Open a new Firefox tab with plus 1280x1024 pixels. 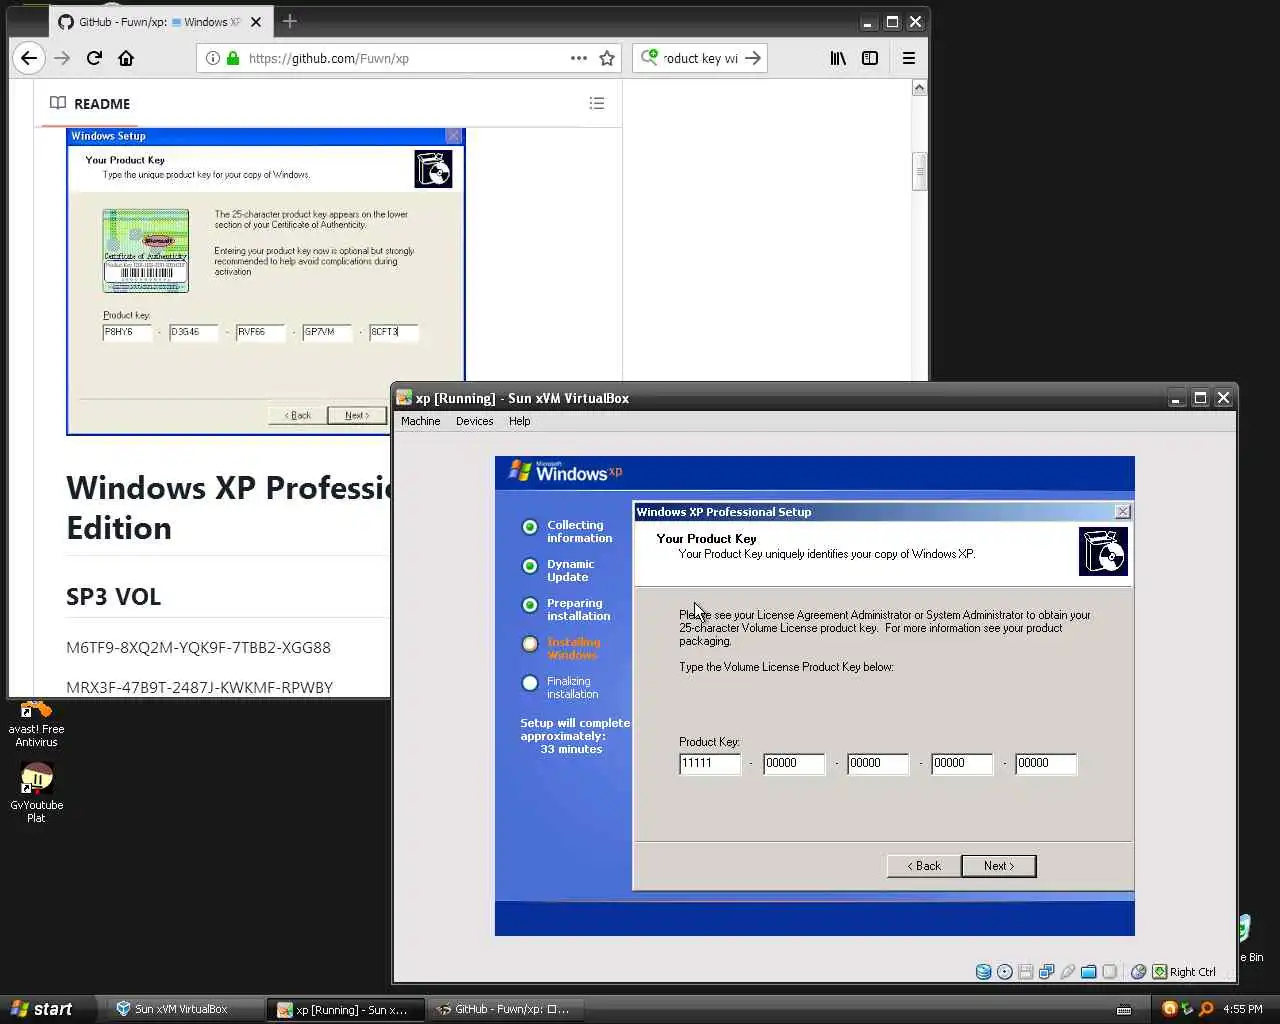[290, 21]
